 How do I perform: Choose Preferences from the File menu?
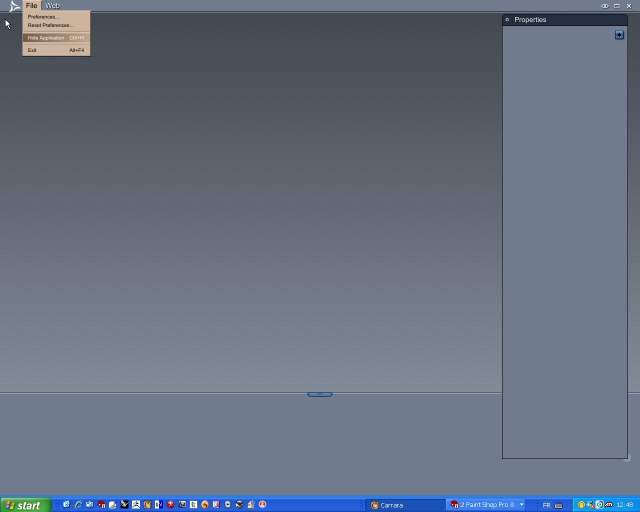[x=56, y=17]
